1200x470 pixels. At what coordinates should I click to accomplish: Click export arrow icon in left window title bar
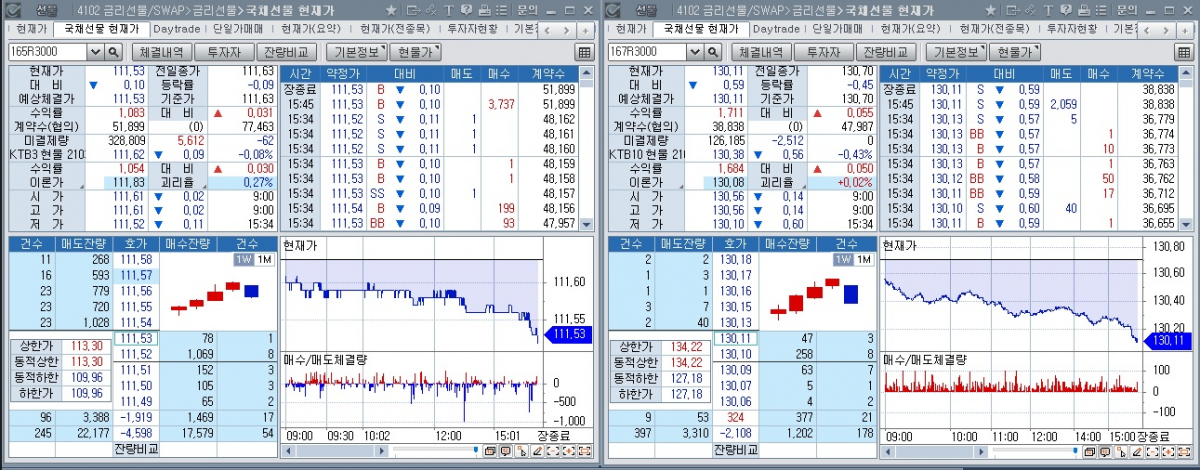click(x=413, y=10)
